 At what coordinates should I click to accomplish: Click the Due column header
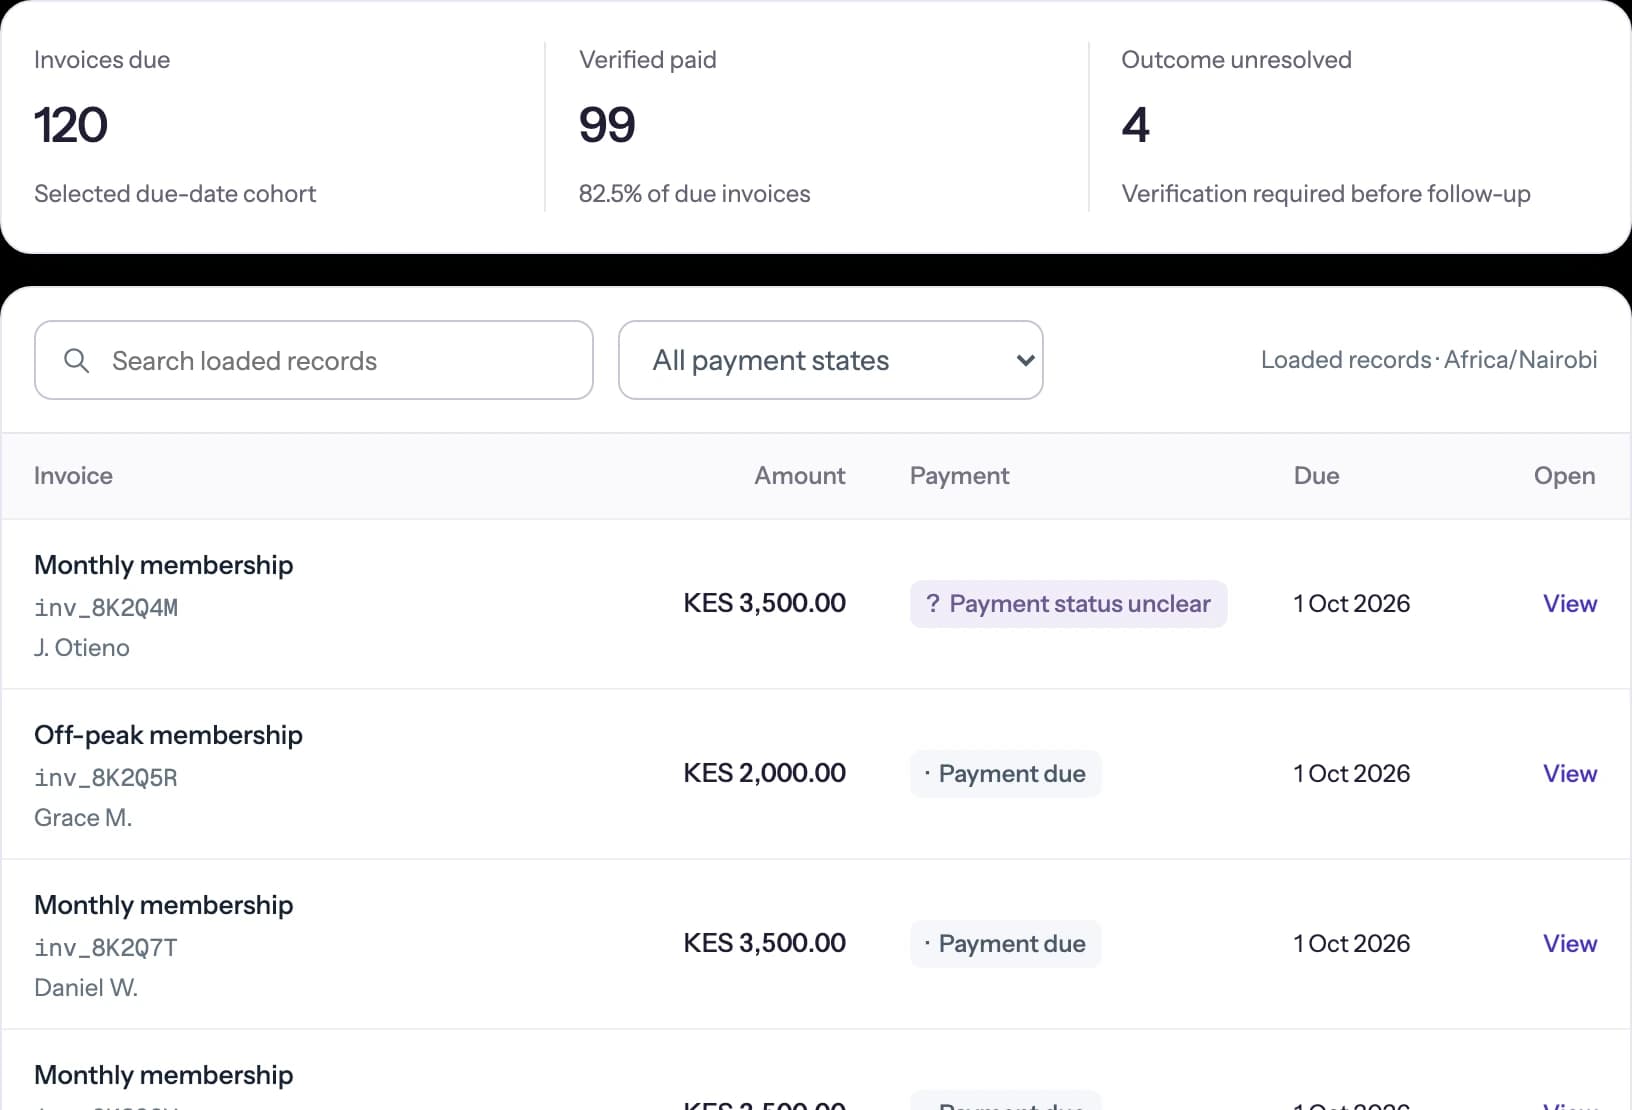coord(1316,476)
